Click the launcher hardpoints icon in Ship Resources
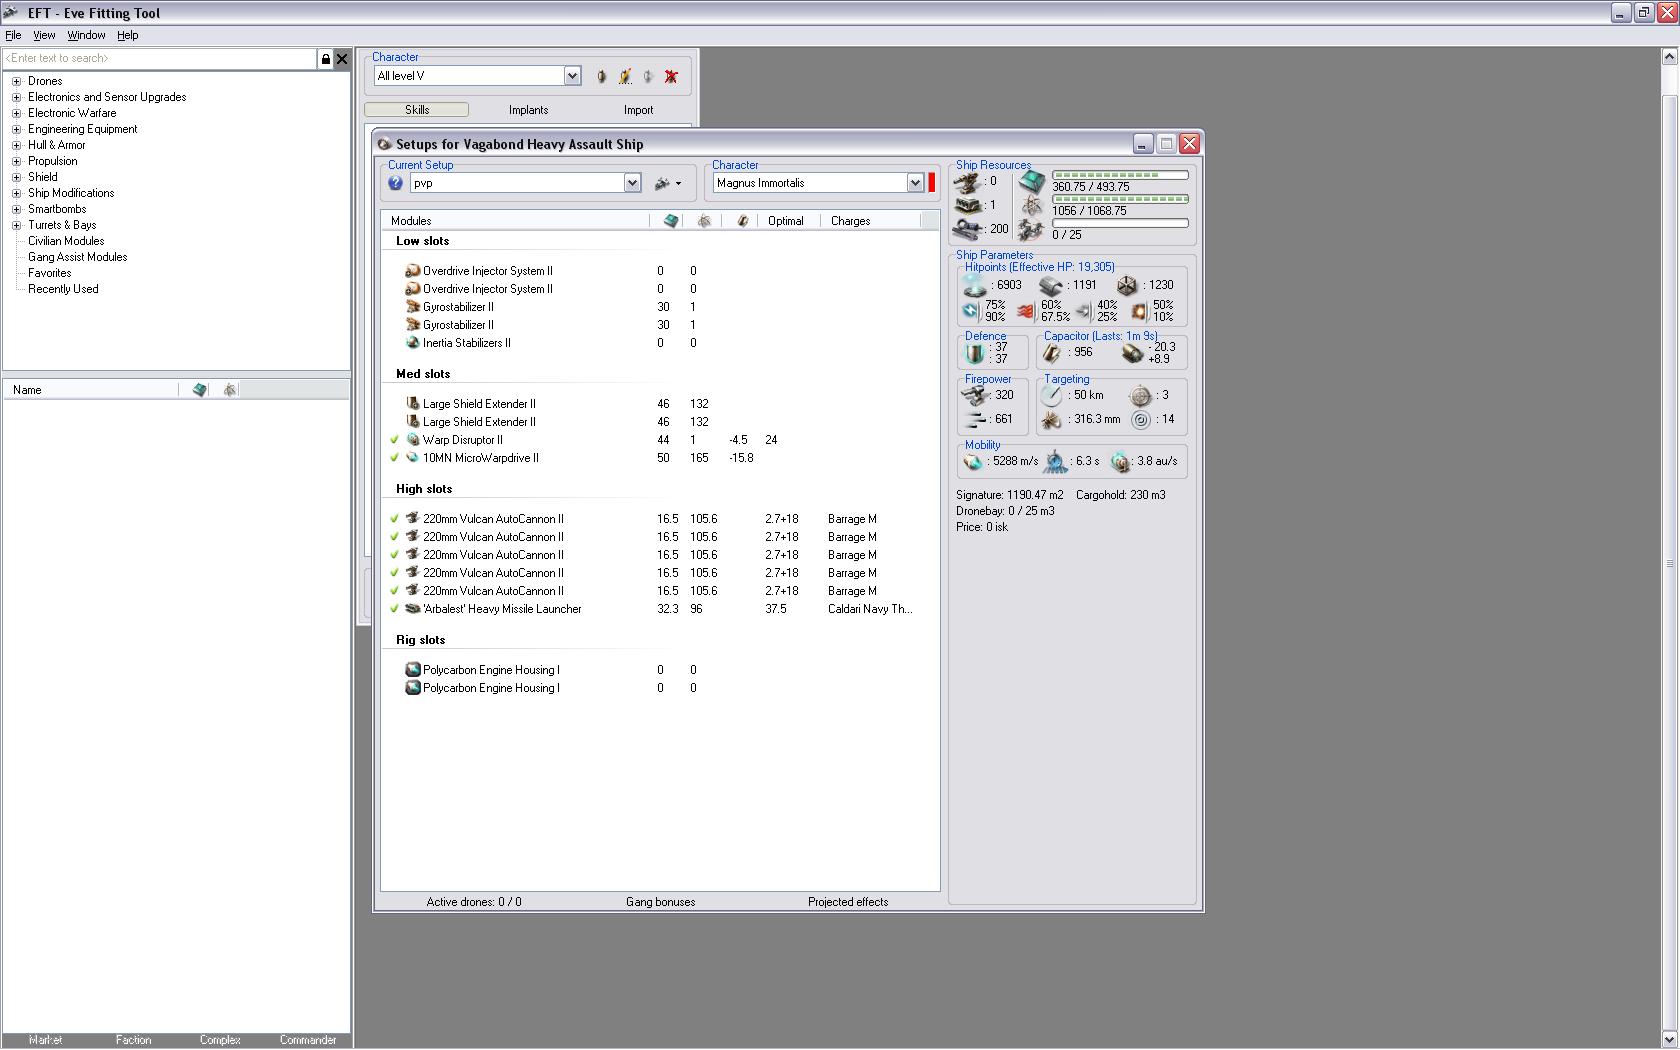This screenshot has width=1680, height=1050. [x=968, y=205]
